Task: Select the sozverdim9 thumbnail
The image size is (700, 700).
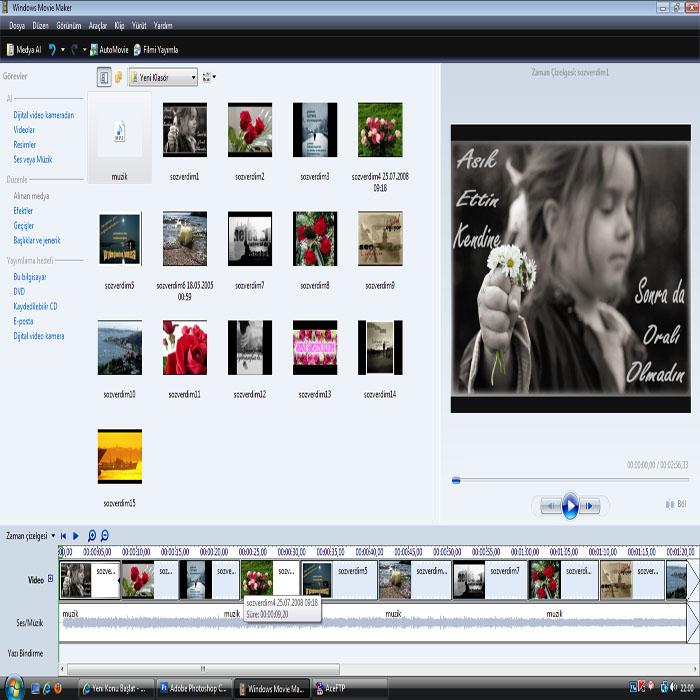Action: point(380,239)
